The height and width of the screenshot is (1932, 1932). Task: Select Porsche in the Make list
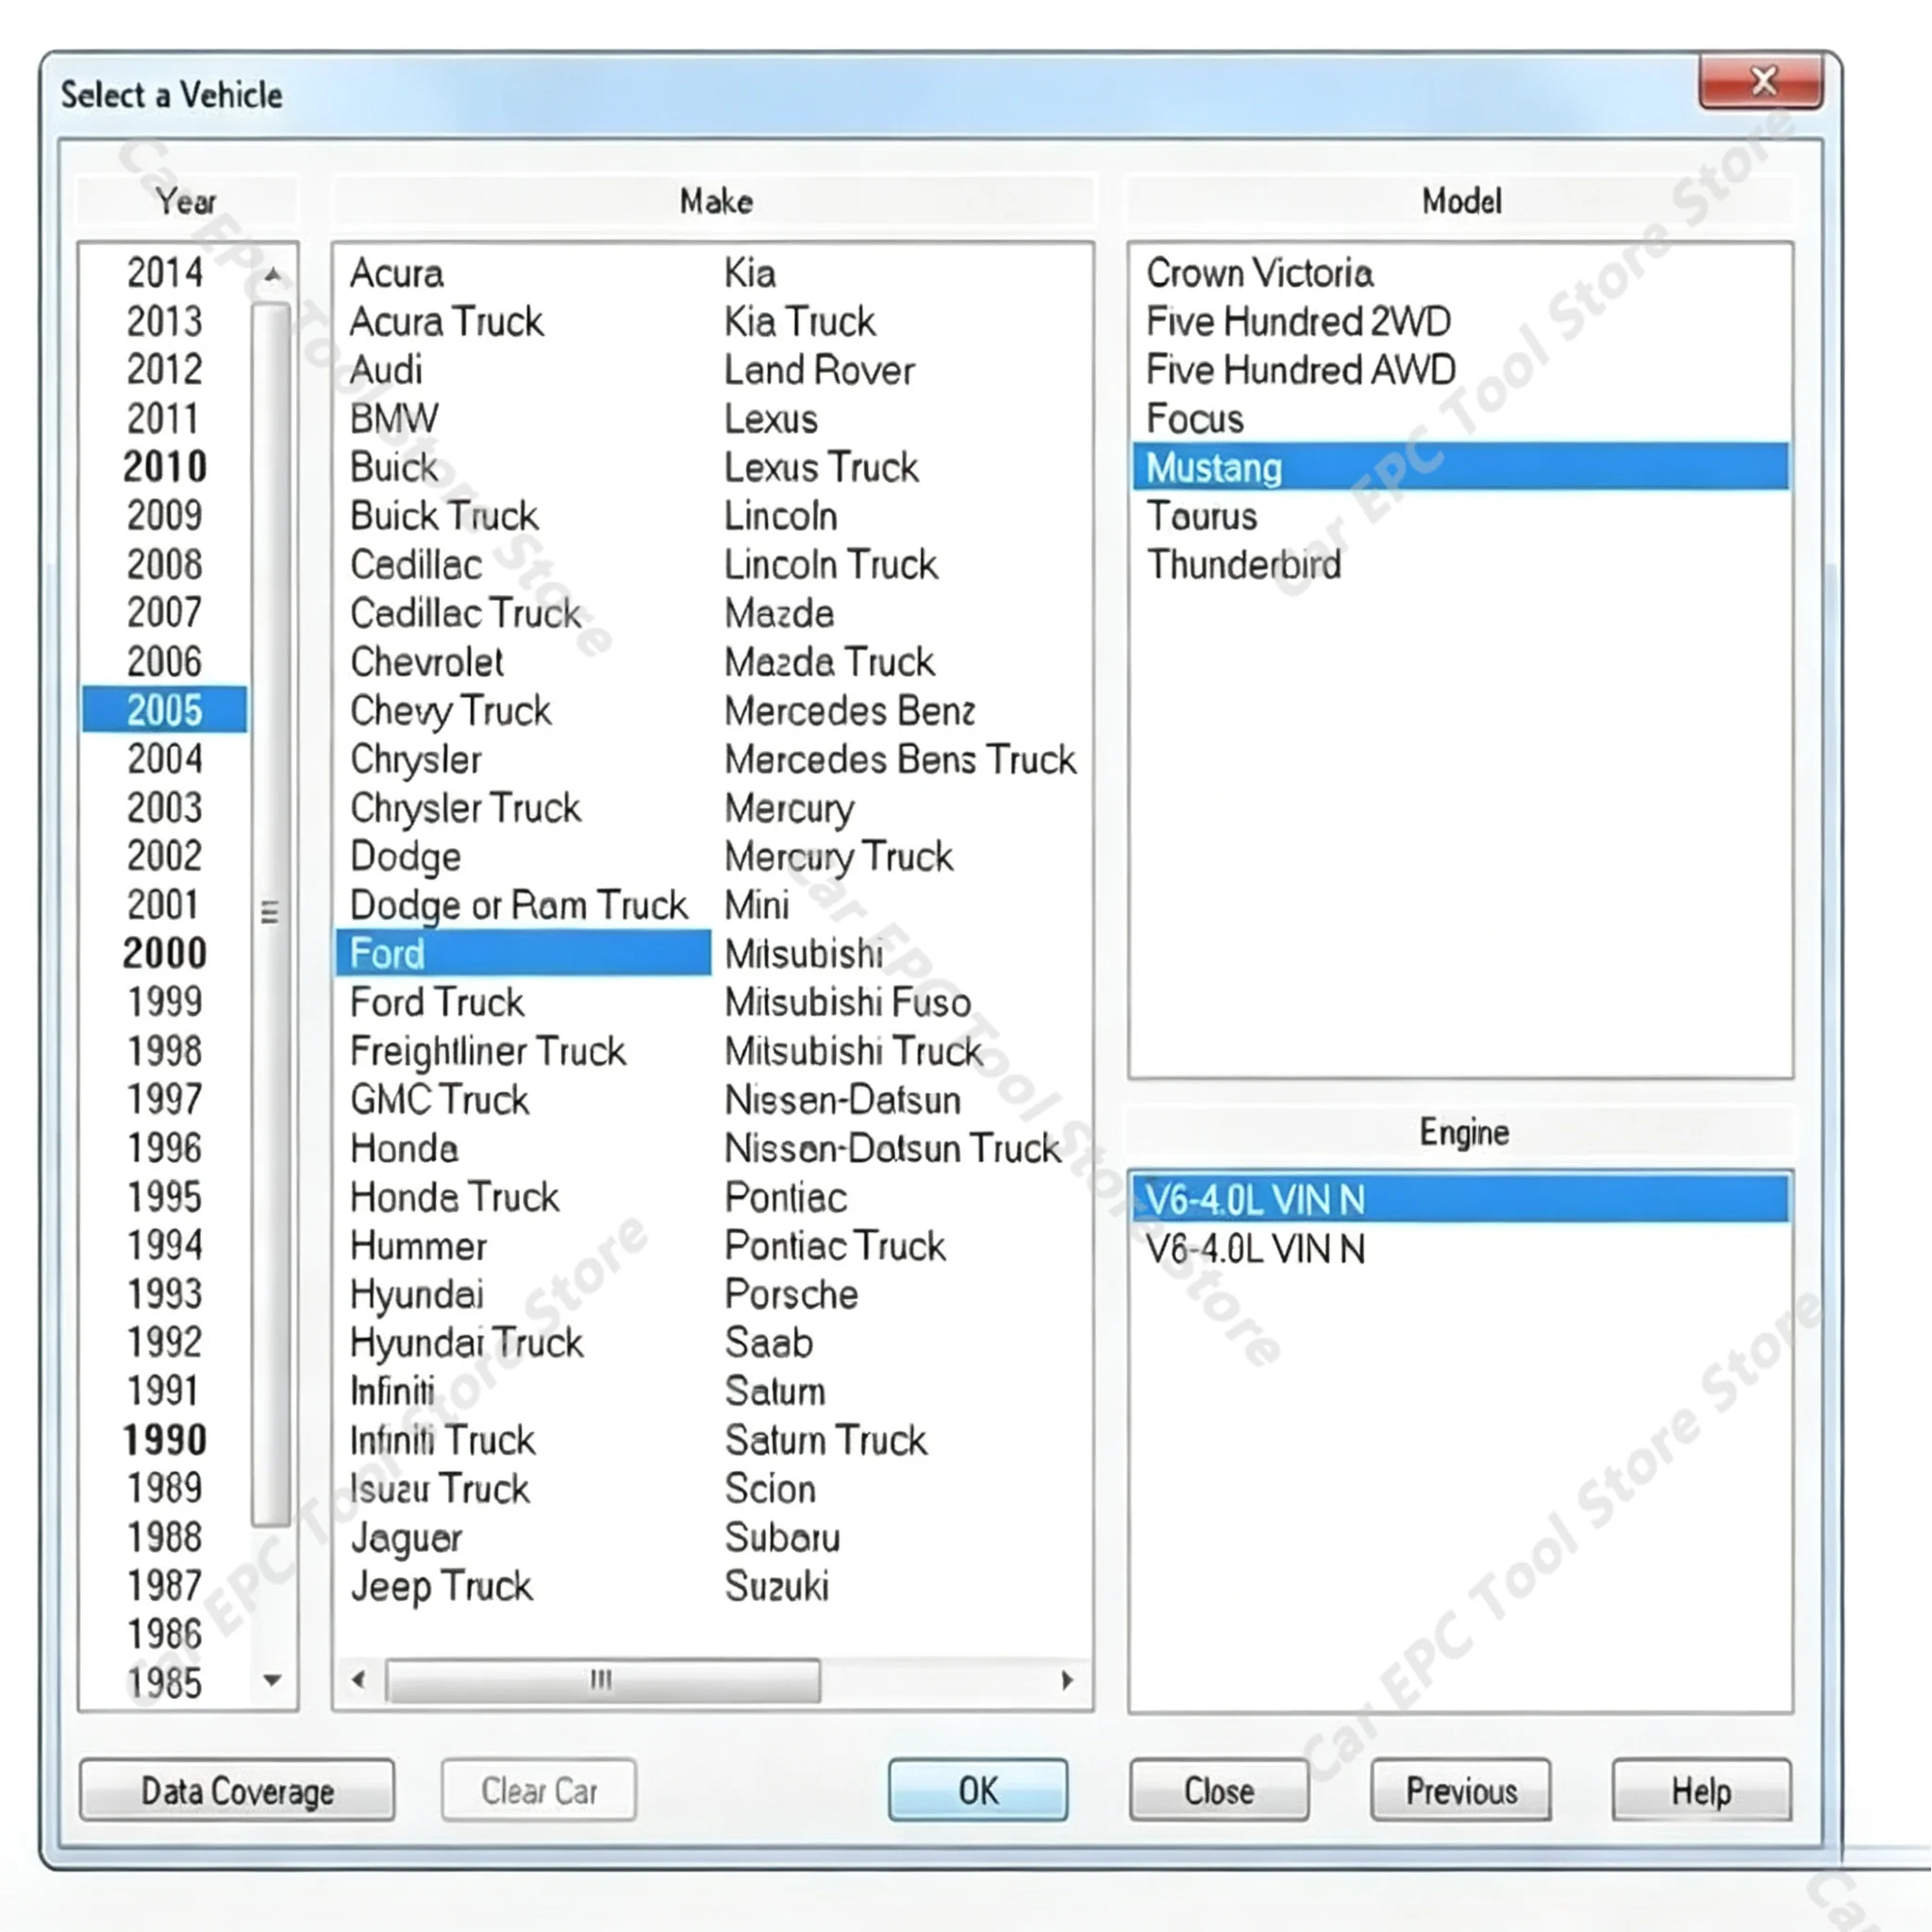(x=791, y=1294)
